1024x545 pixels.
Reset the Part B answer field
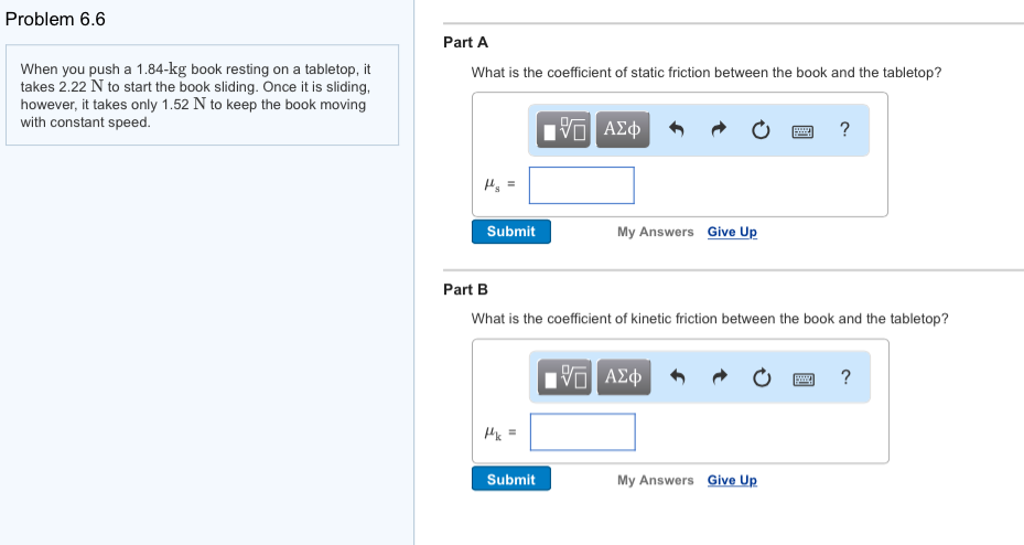pos(761,377)
